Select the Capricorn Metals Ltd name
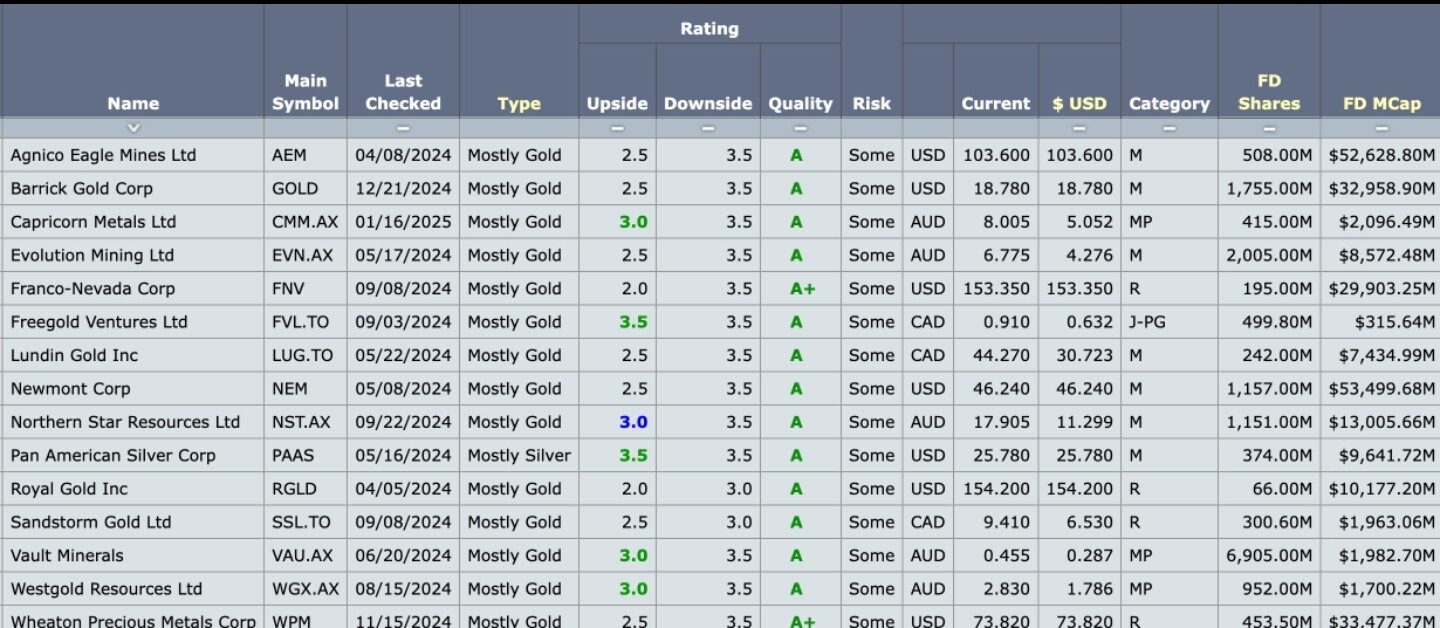Image resolution: width=1440 pixels, height=628 pixels. tap(93, 222)
